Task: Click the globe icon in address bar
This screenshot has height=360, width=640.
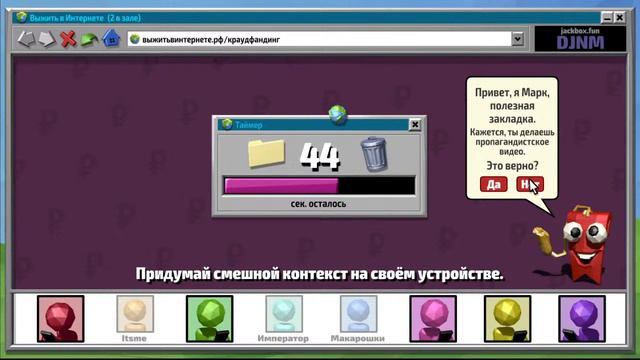Action: (x=135, y=39)
